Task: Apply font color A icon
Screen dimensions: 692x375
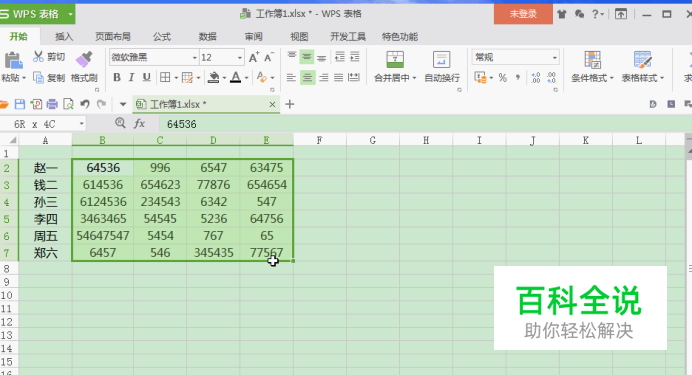Action: [236, 78]
